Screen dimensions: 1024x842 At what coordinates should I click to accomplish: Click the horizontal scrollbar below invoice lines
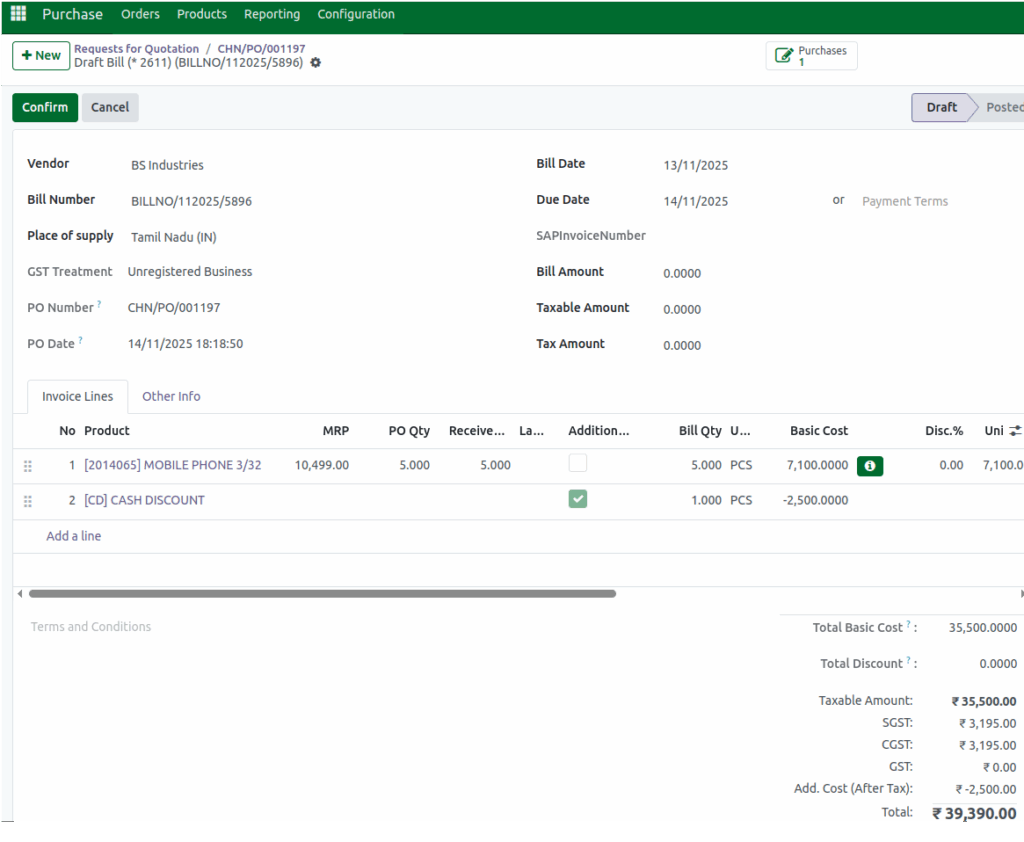pos(320,593)
